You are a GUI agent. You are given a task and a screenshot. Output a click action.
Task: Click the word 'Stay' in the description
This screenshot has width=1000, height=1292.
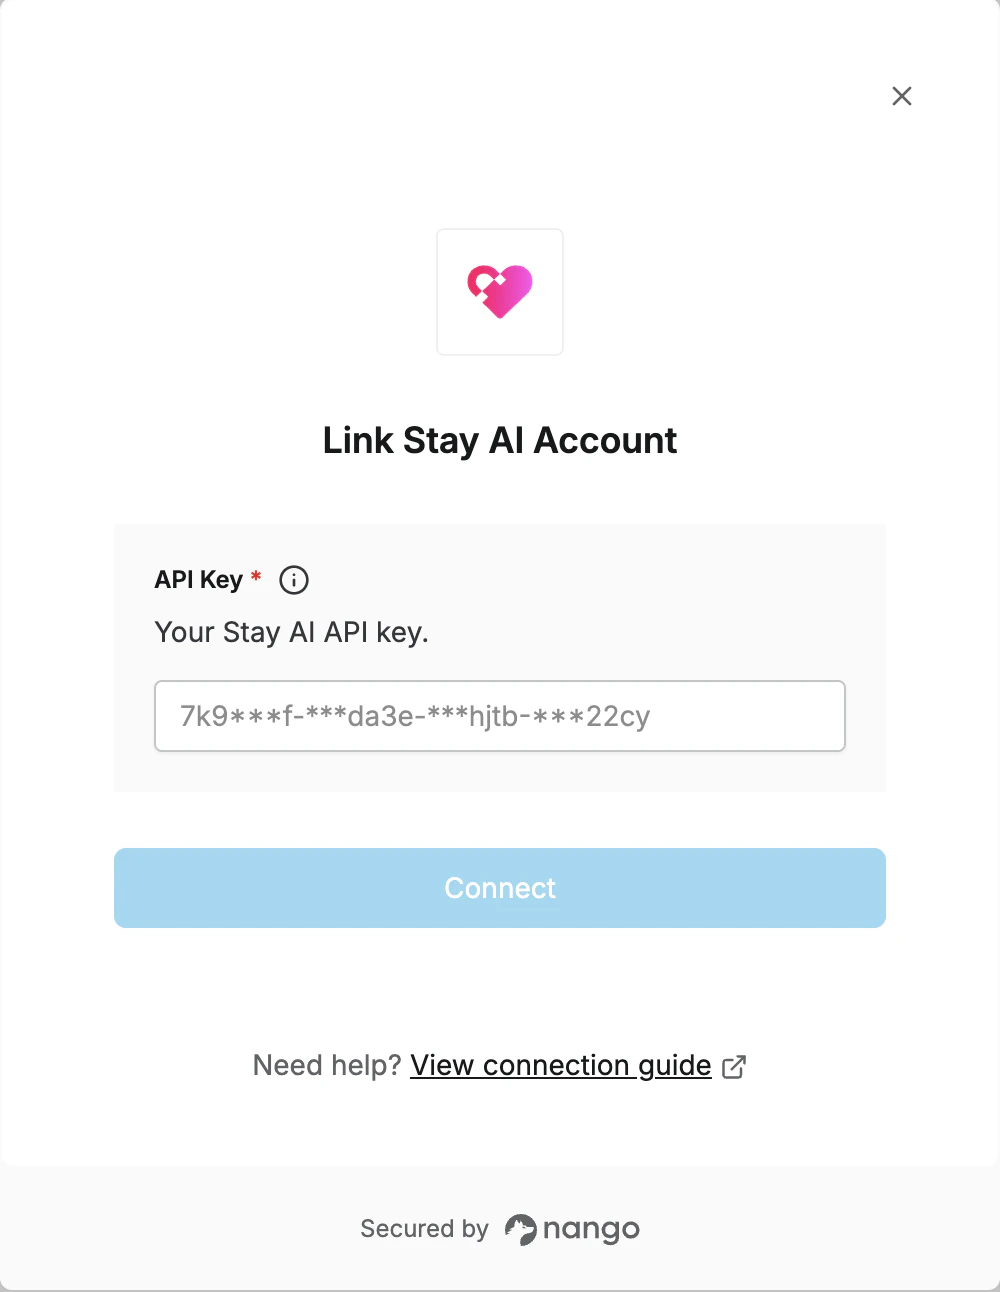click(x=251, y=634)
